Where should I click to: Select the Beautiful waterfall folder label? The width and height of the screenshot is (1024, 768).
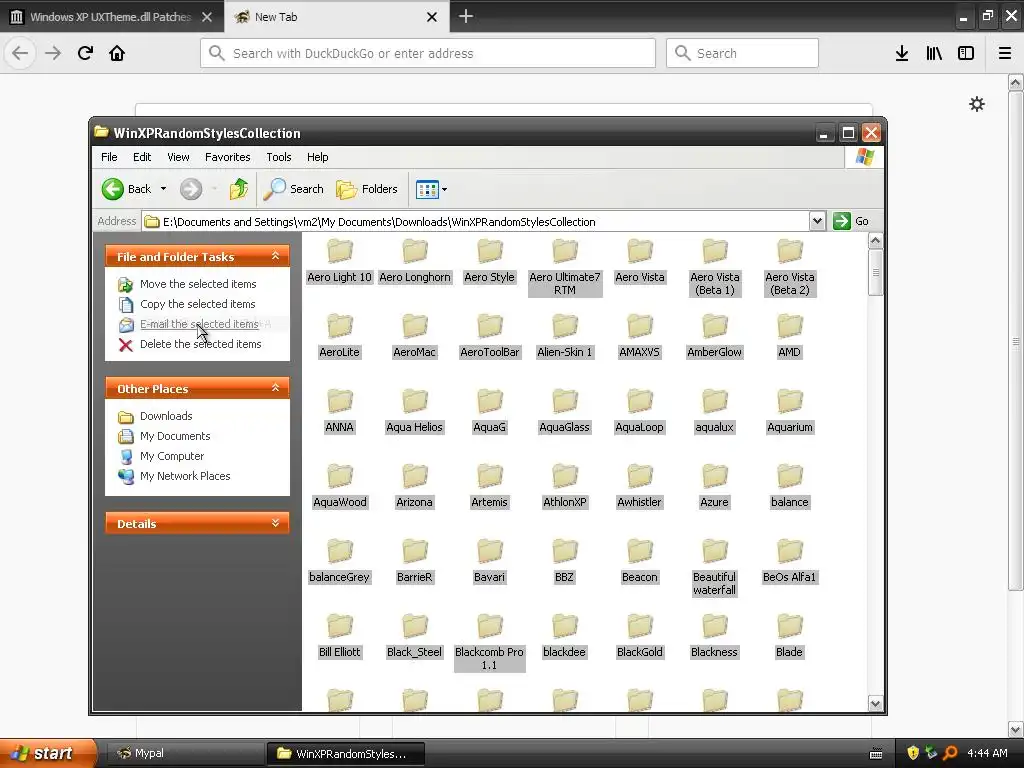[x=714, y=583]
